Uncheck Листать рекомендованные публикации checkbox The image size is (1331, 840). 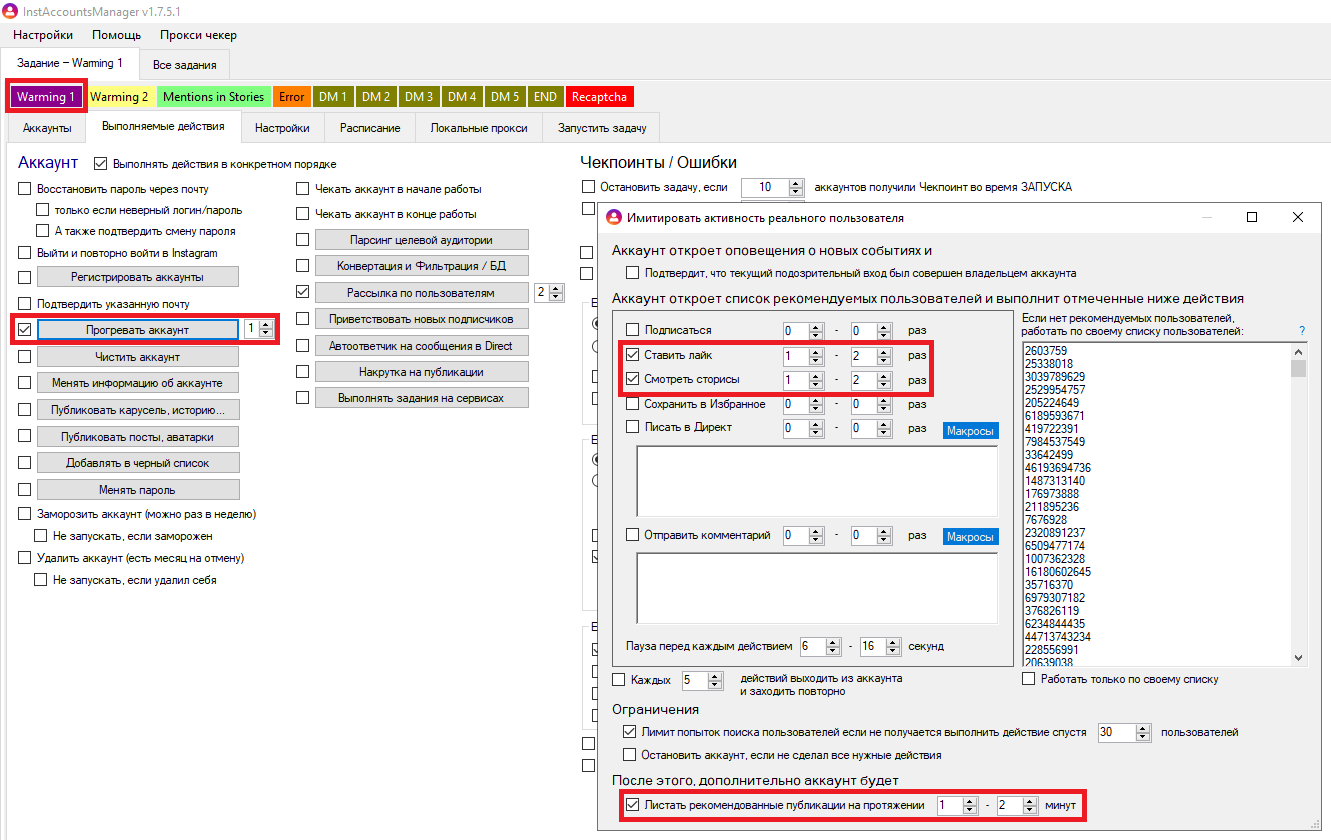click(631, 805)
